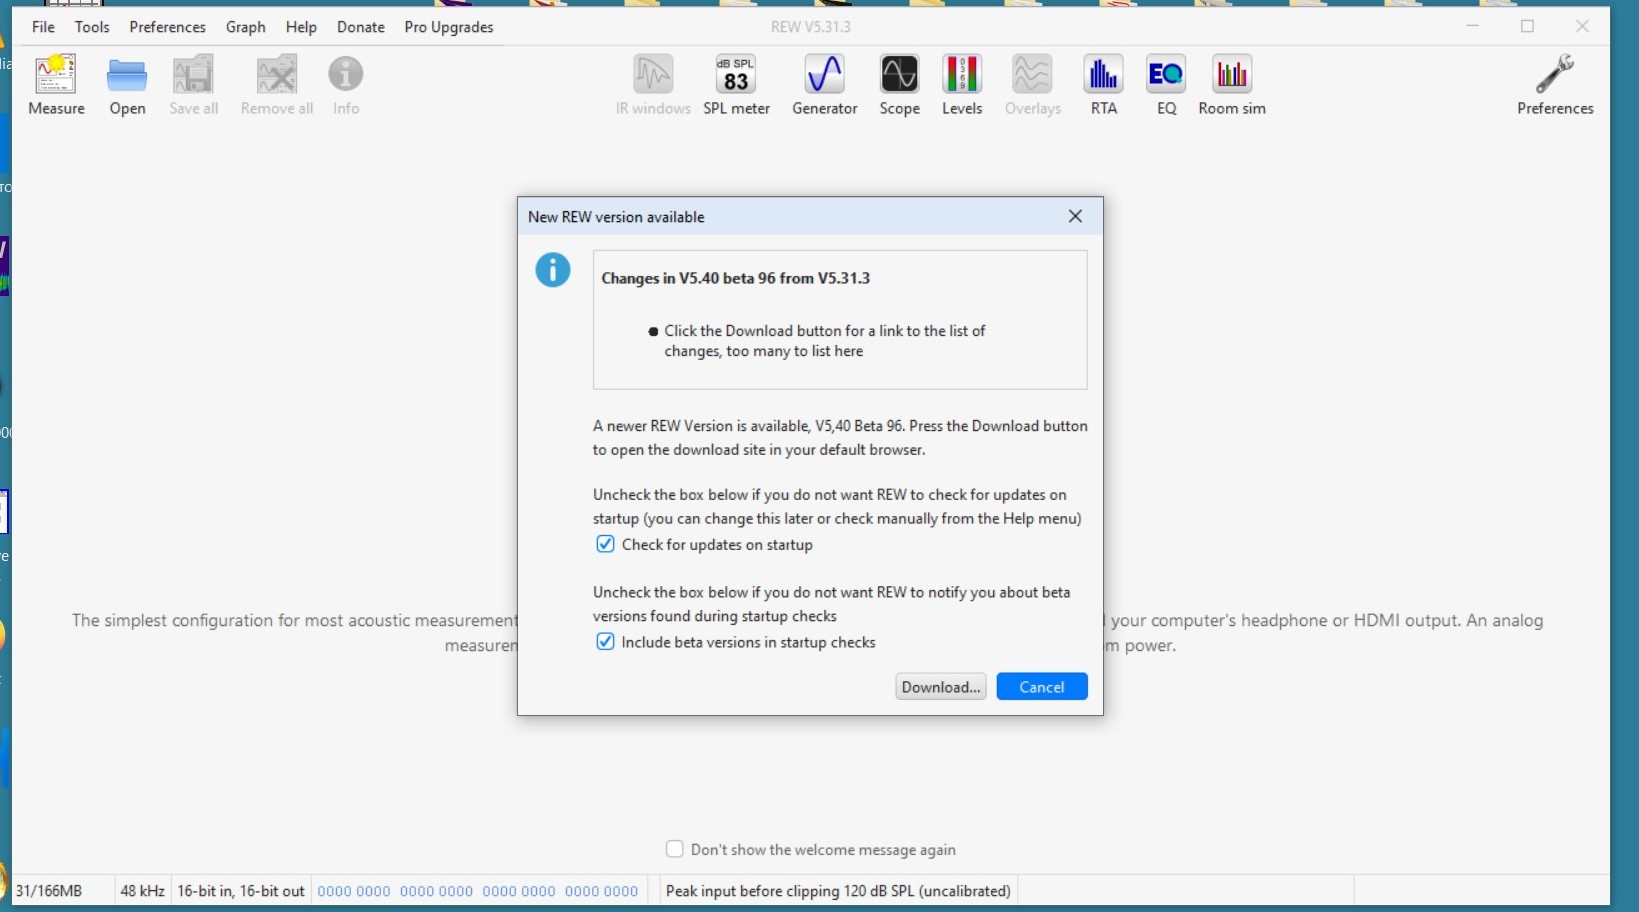Viewport: 1639px width, 912px height.
Task: Open the Pro Upgrades menu
Action: (449, 27)
